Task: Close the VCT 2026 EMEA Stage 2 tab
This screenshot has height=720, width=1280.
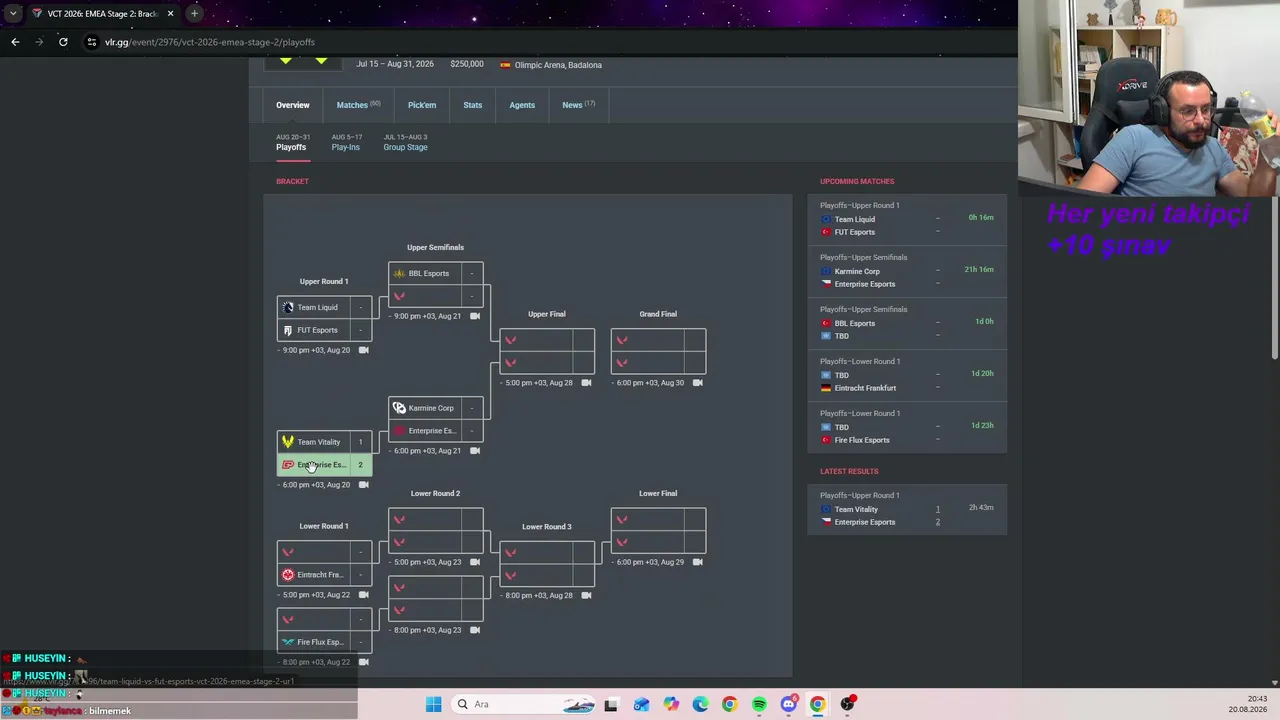Action: pyautogui.click(x=170, y=14)
